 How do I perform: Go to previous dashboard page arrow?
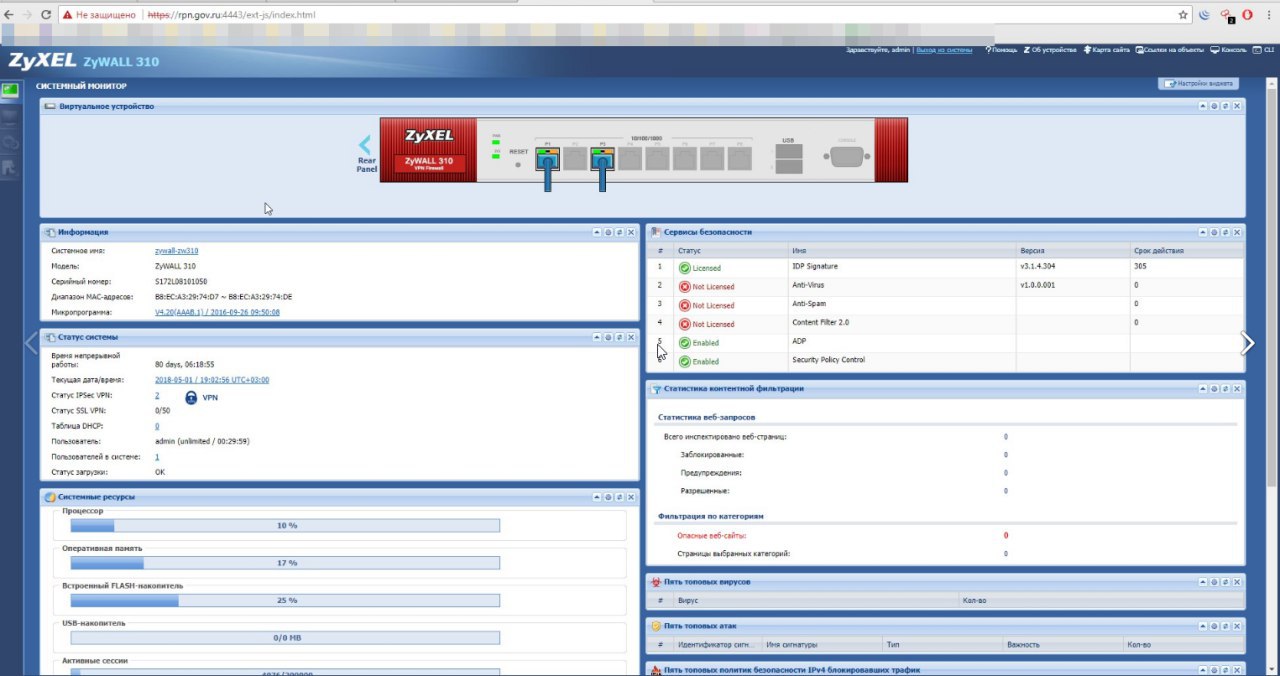coord(31,343)
